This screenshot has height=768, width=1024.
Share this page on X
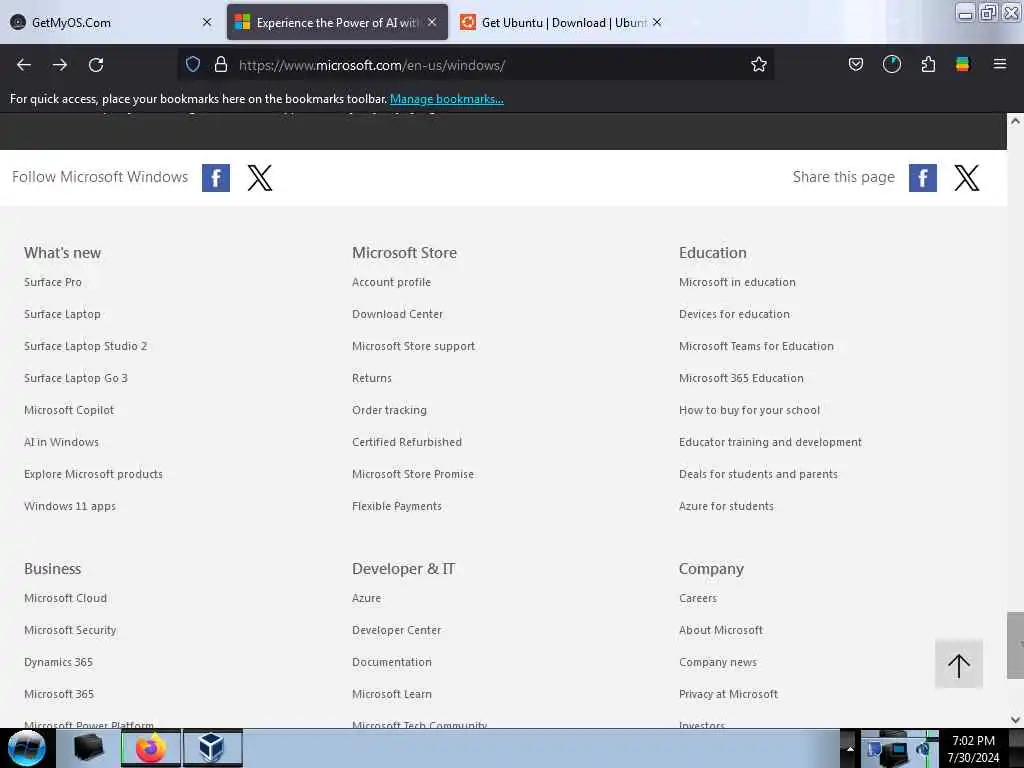[967, 178]
